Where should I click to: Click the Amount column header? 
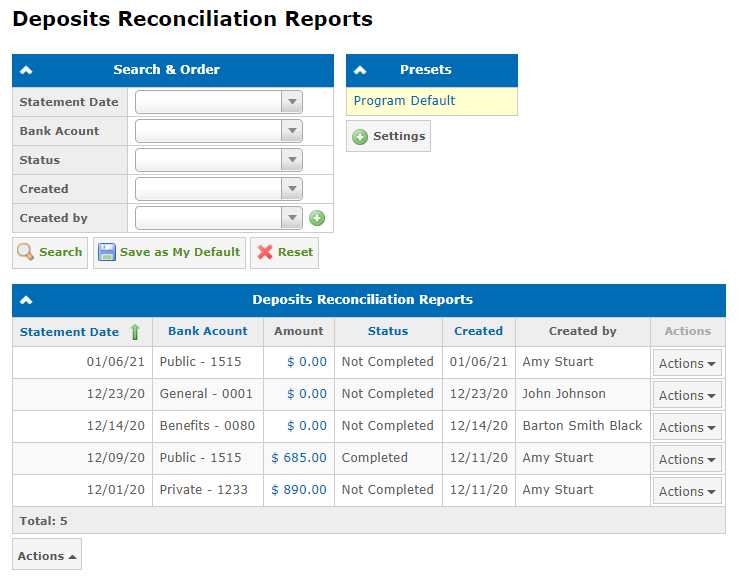[299, 331]
